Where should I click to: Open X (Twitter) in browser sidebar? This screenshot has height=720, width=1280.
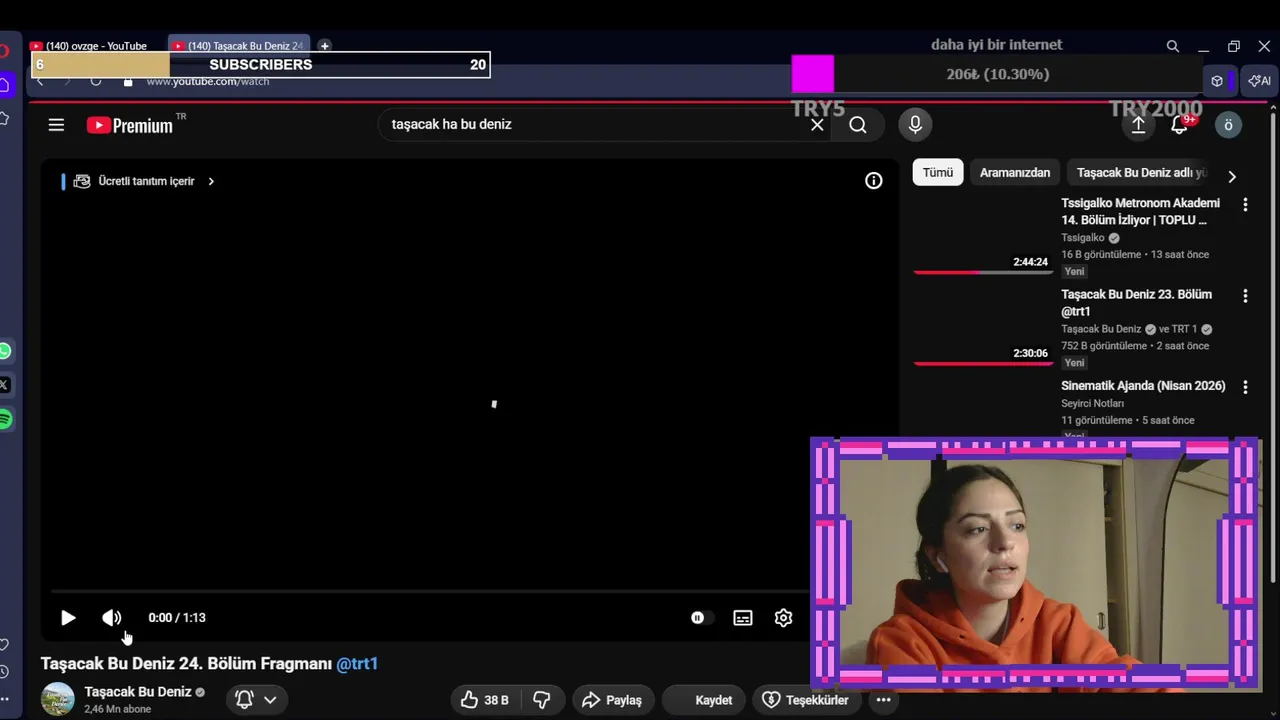[4, 384]
